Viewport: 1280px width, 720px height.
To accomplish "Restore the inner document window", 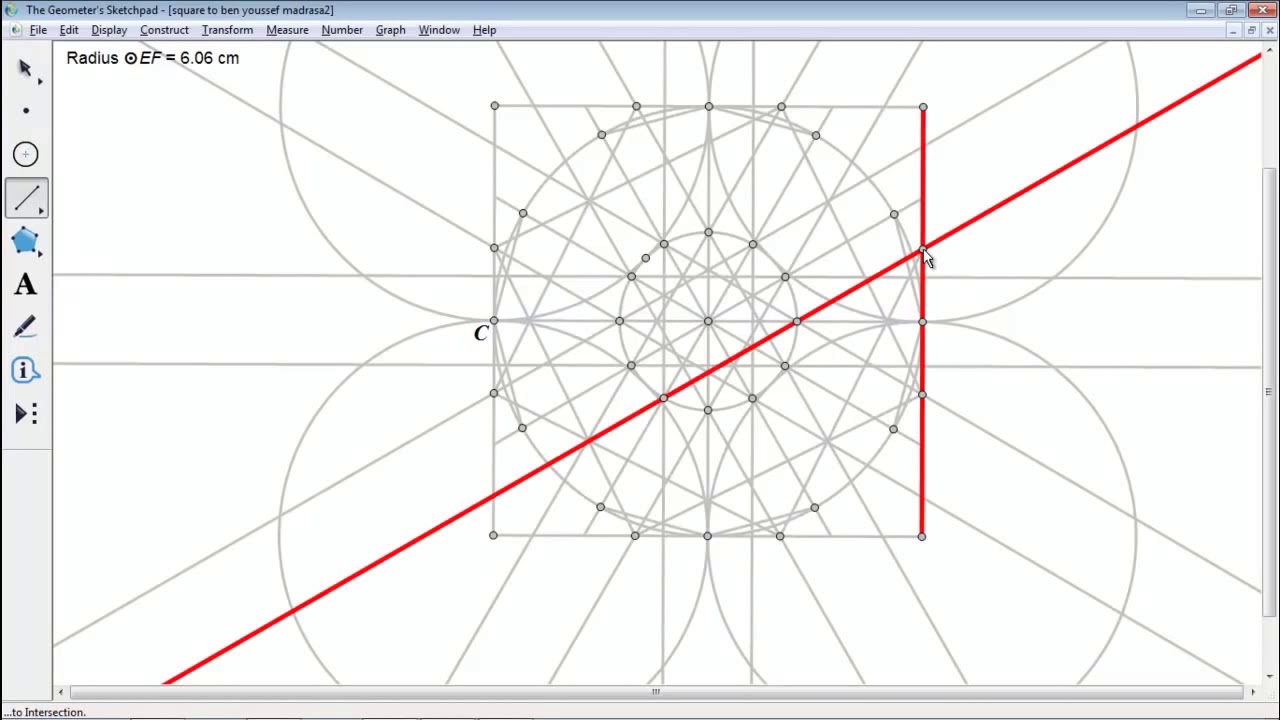I will click(x=1251, y=30).
